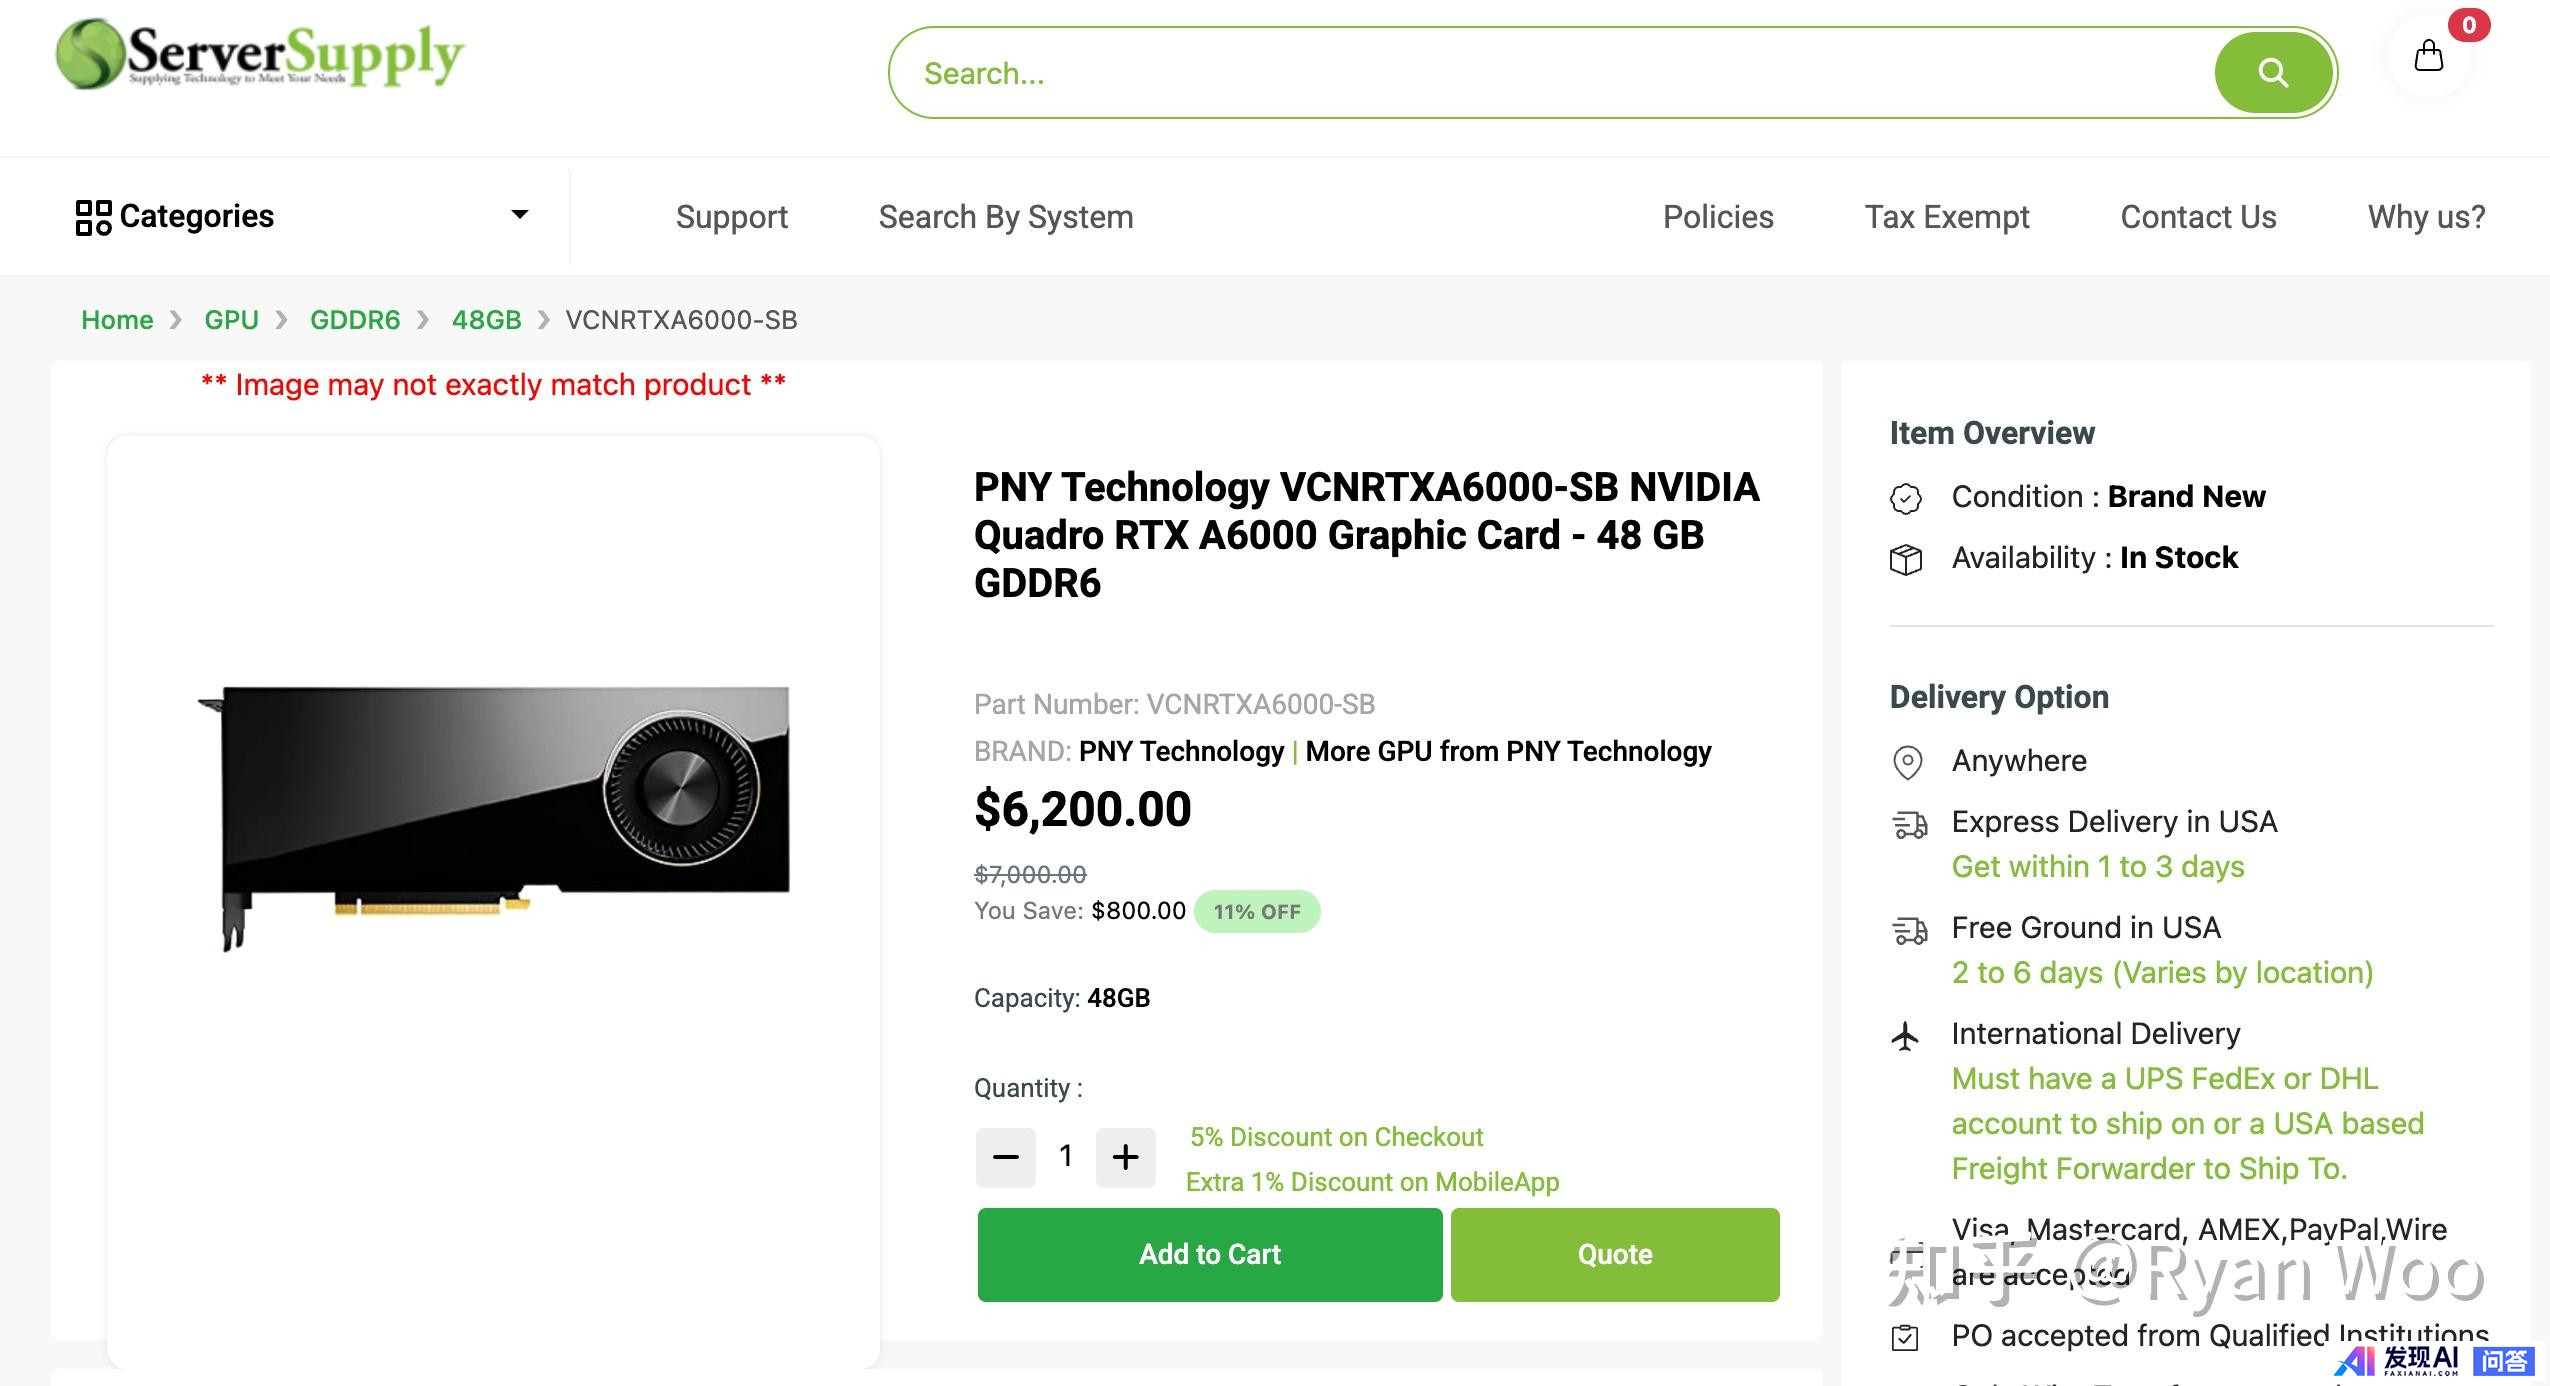Click the Anywhere location pin icon
2550x1386 pixels.
click(x=1907, y=763)
